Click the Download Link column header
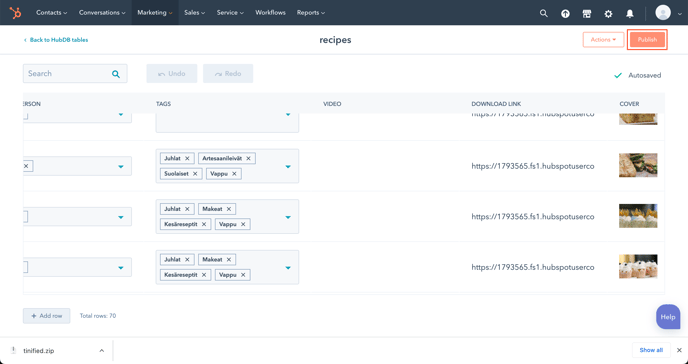Screen dimensions: 688x364 (x=496, y=104)
